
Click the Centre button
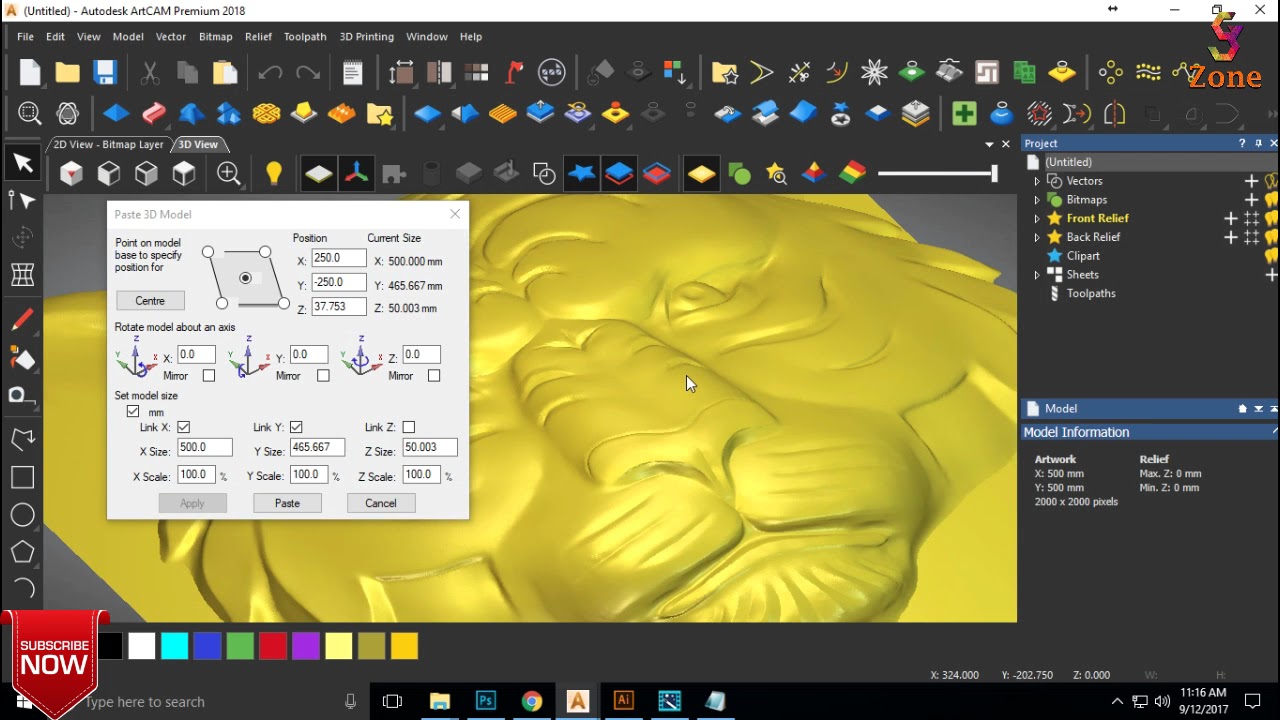point(150,301)
